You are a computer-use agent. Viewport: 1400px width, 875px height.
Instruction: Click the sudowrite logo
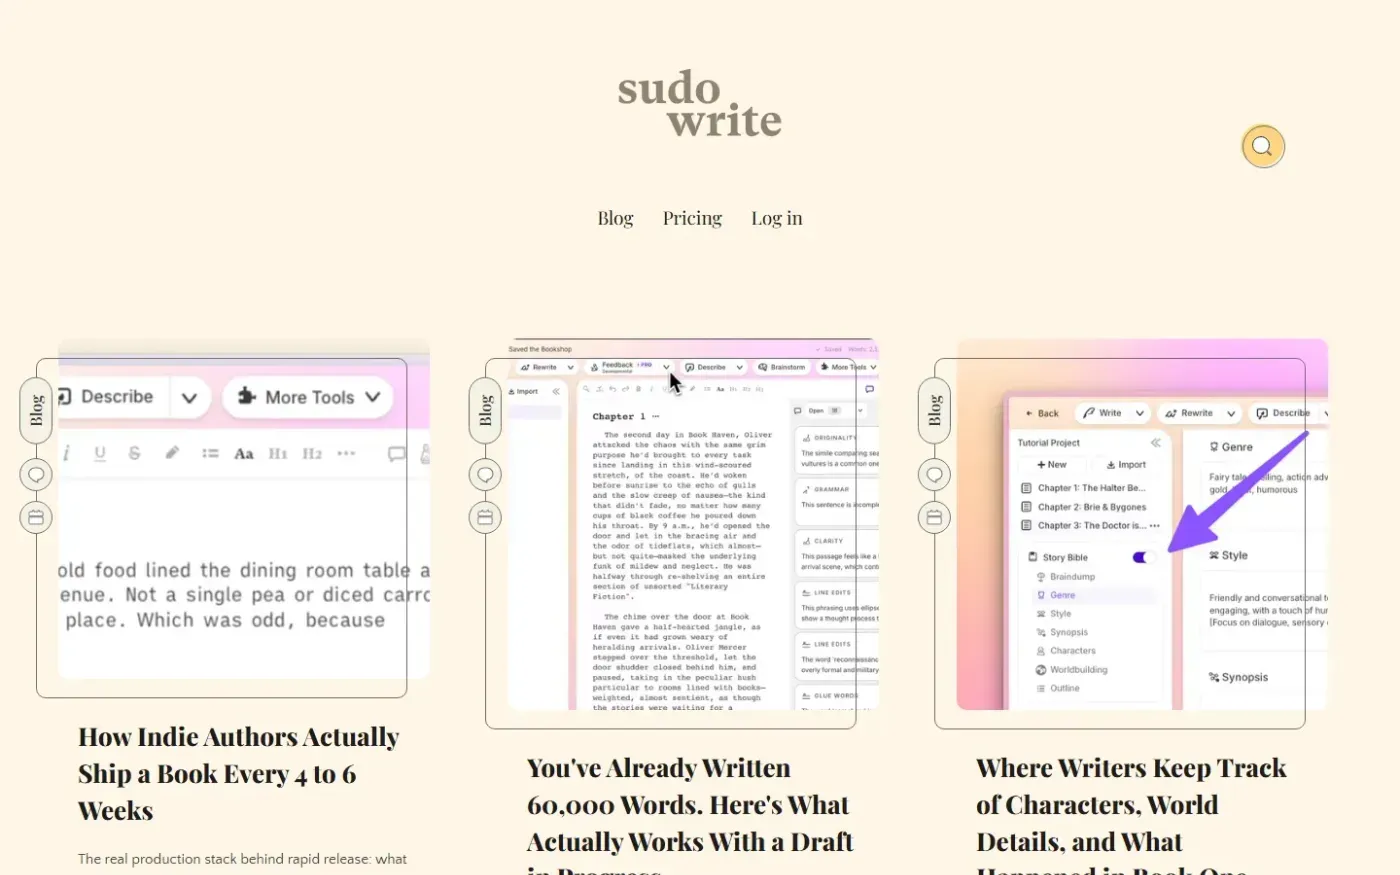700,104
